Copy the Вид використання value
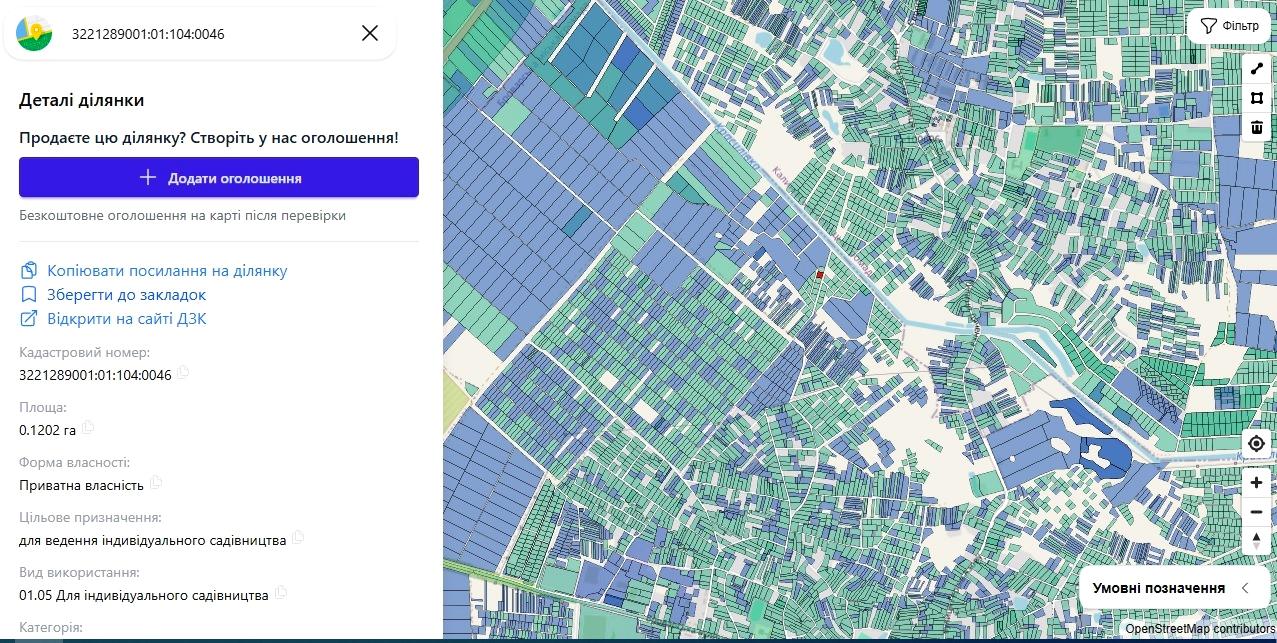The height and width of the screenshot is (643, 1277). pos(281,593)
